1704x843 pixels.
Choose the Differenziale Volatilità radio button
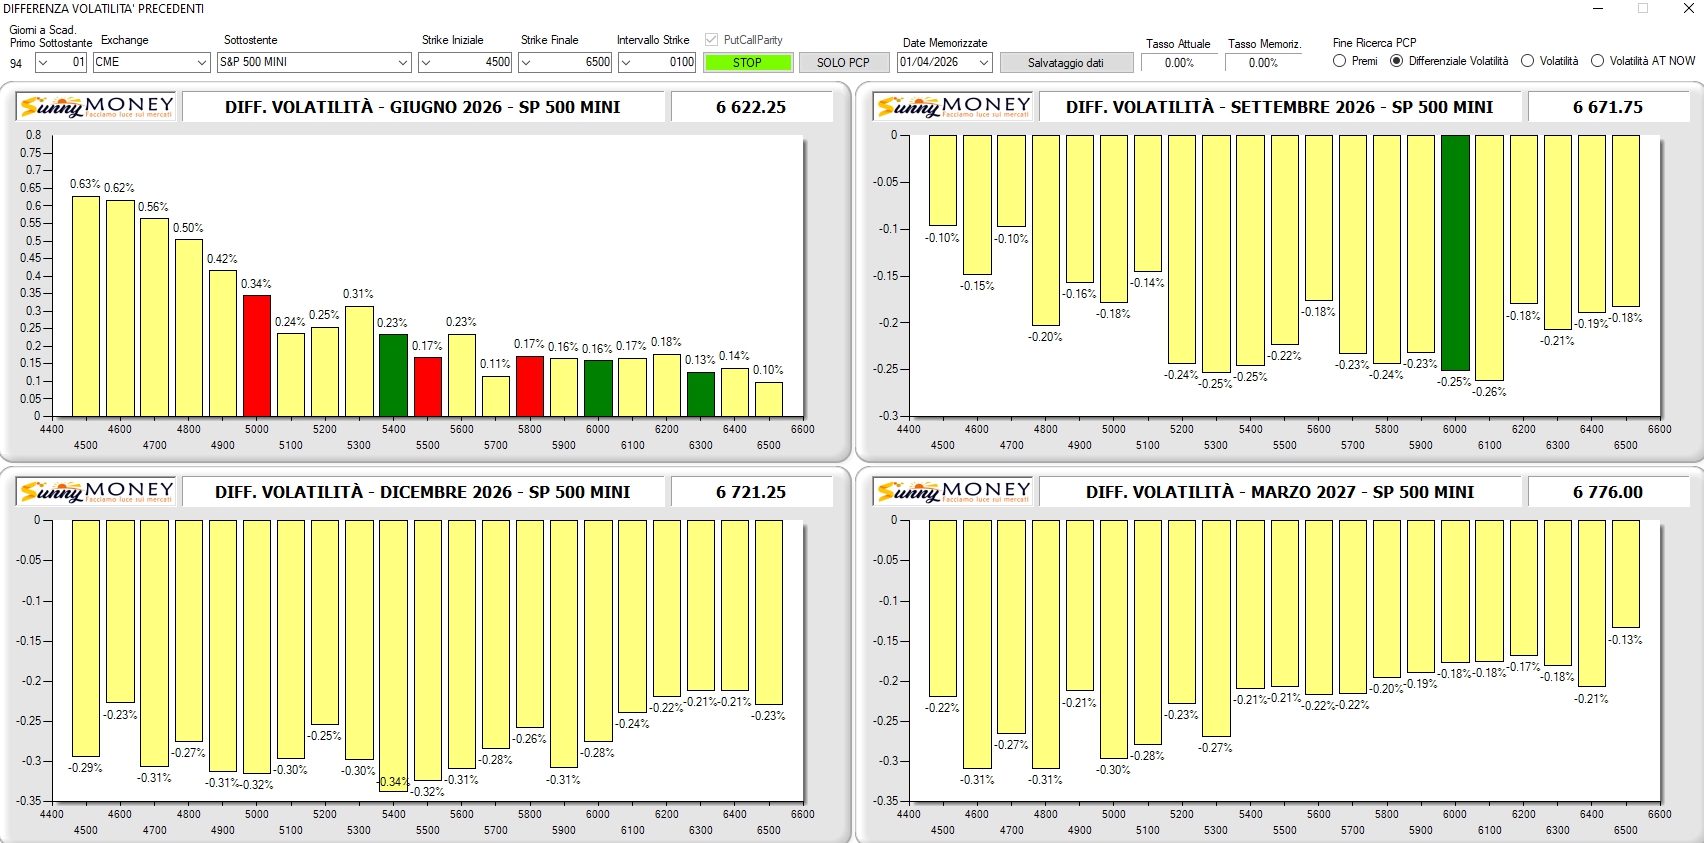[x=1396, y=61]
